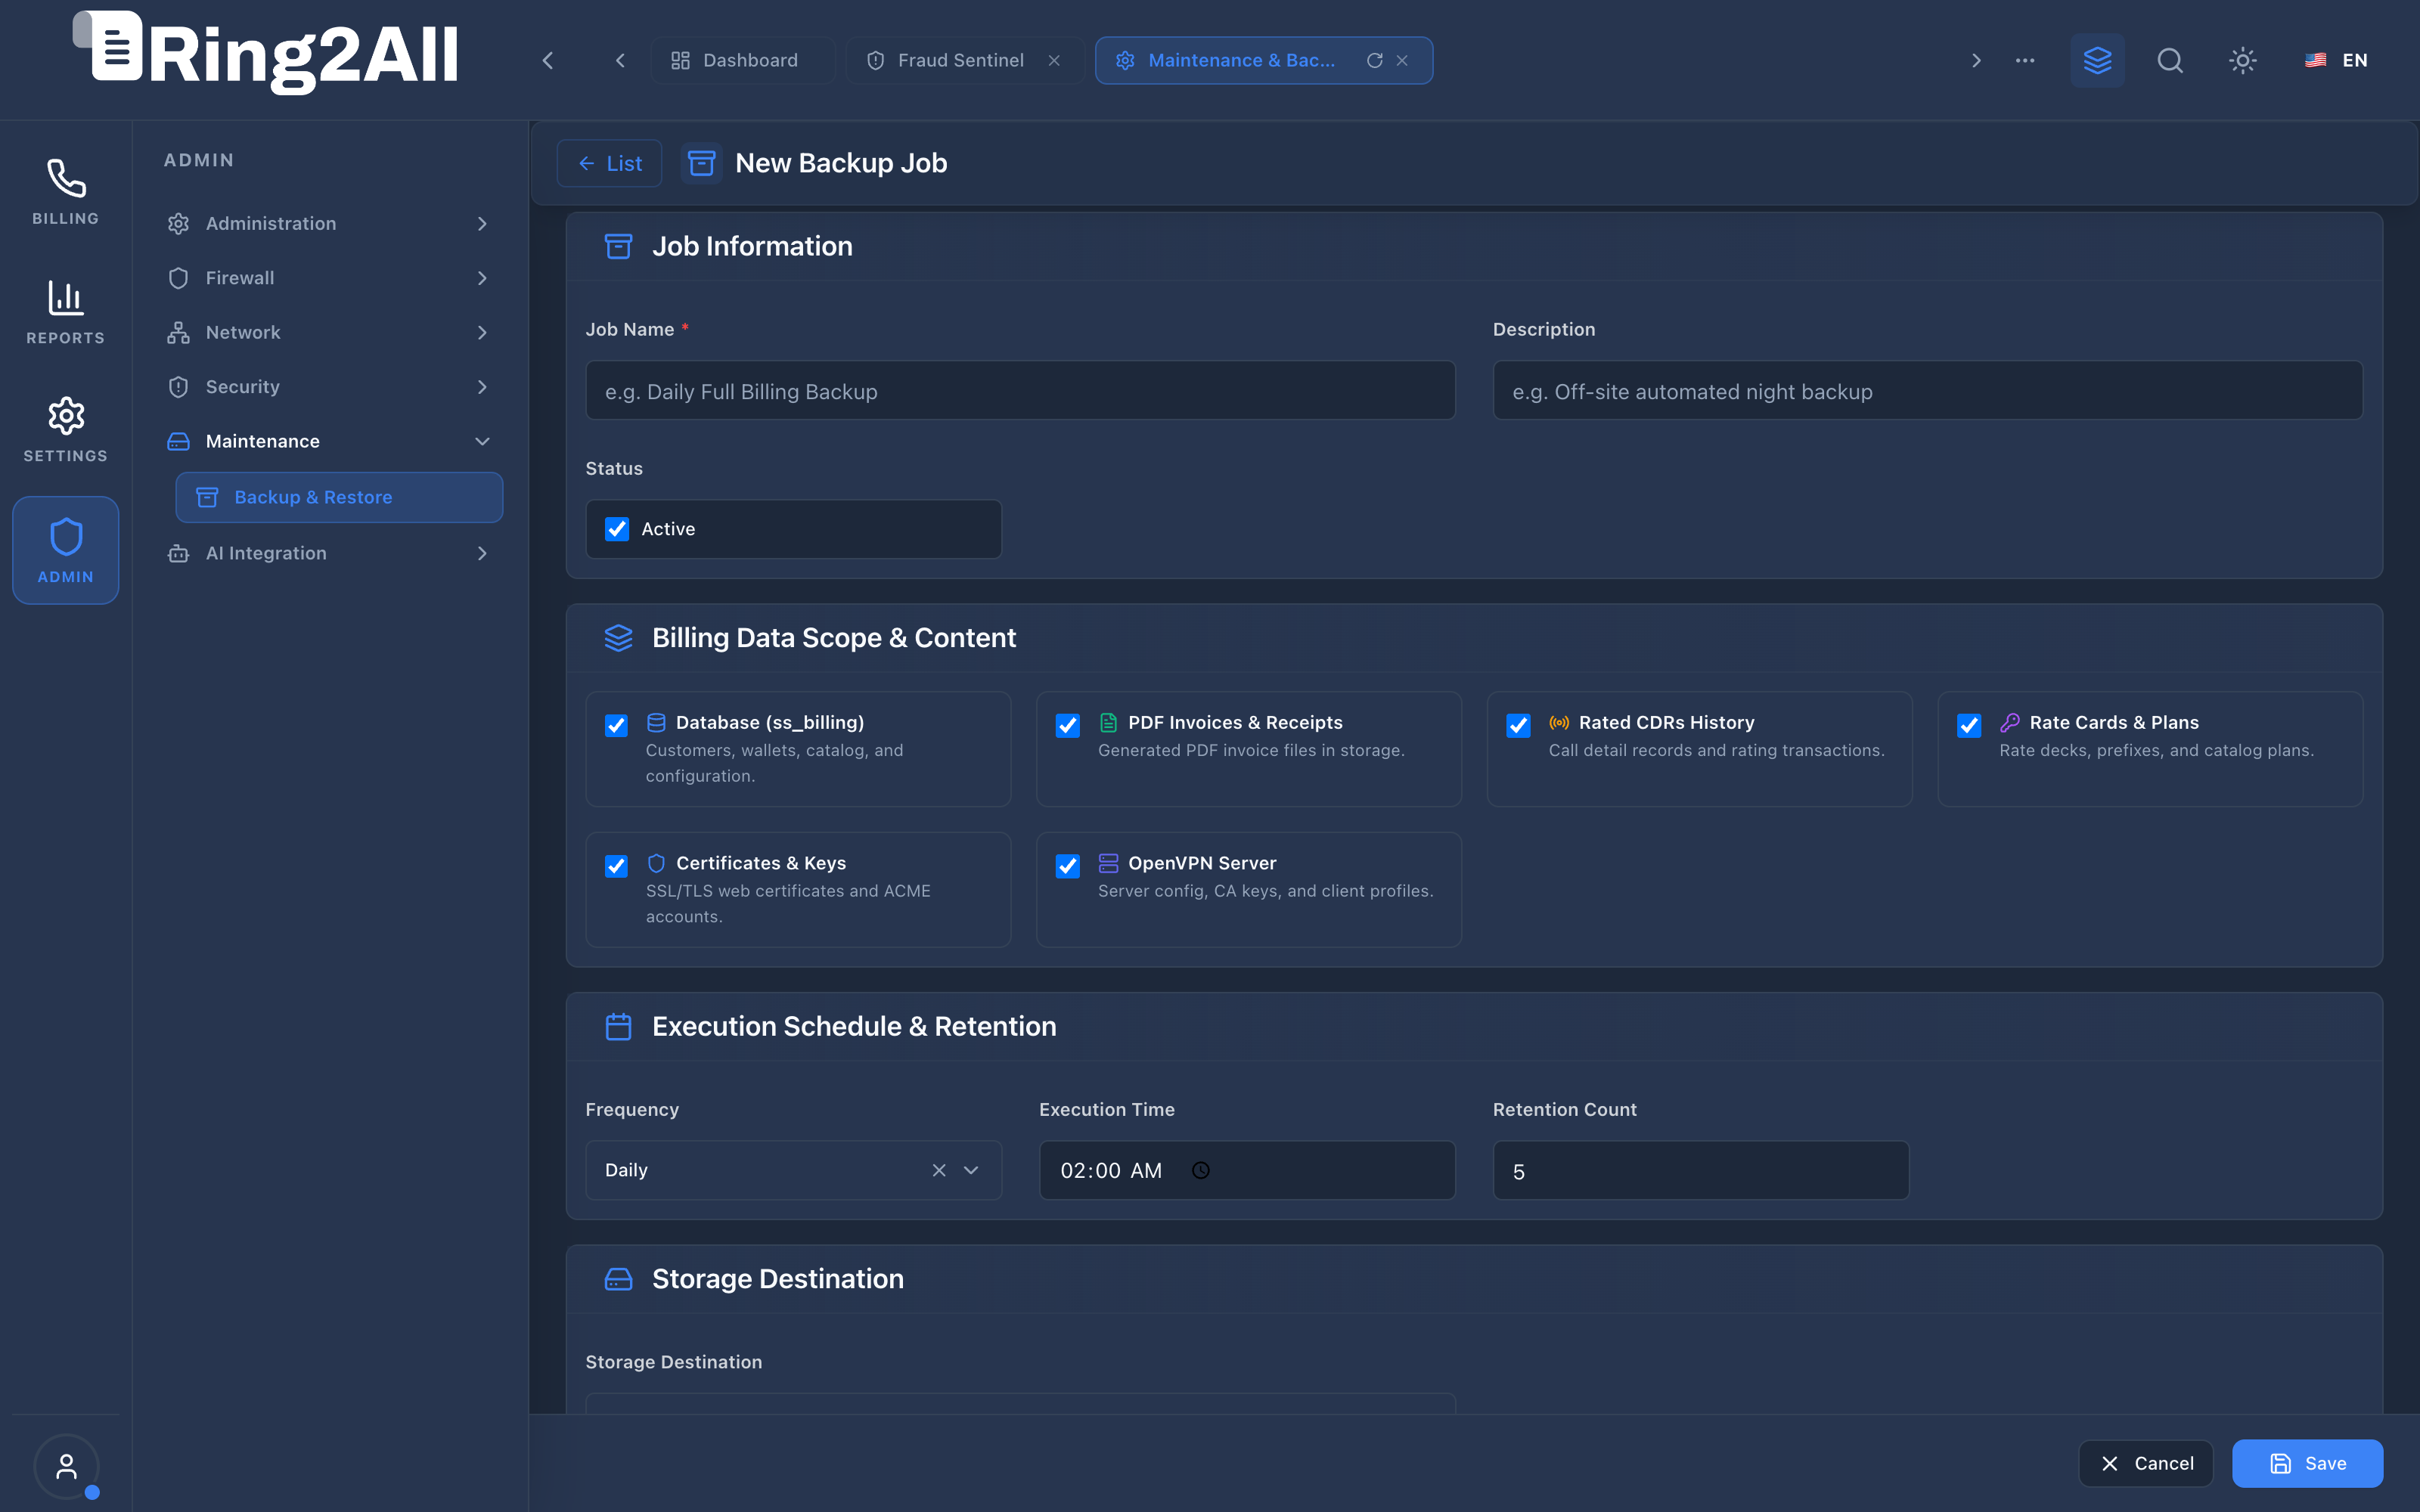Open Backup & Restore menu item

coord(339,497)
